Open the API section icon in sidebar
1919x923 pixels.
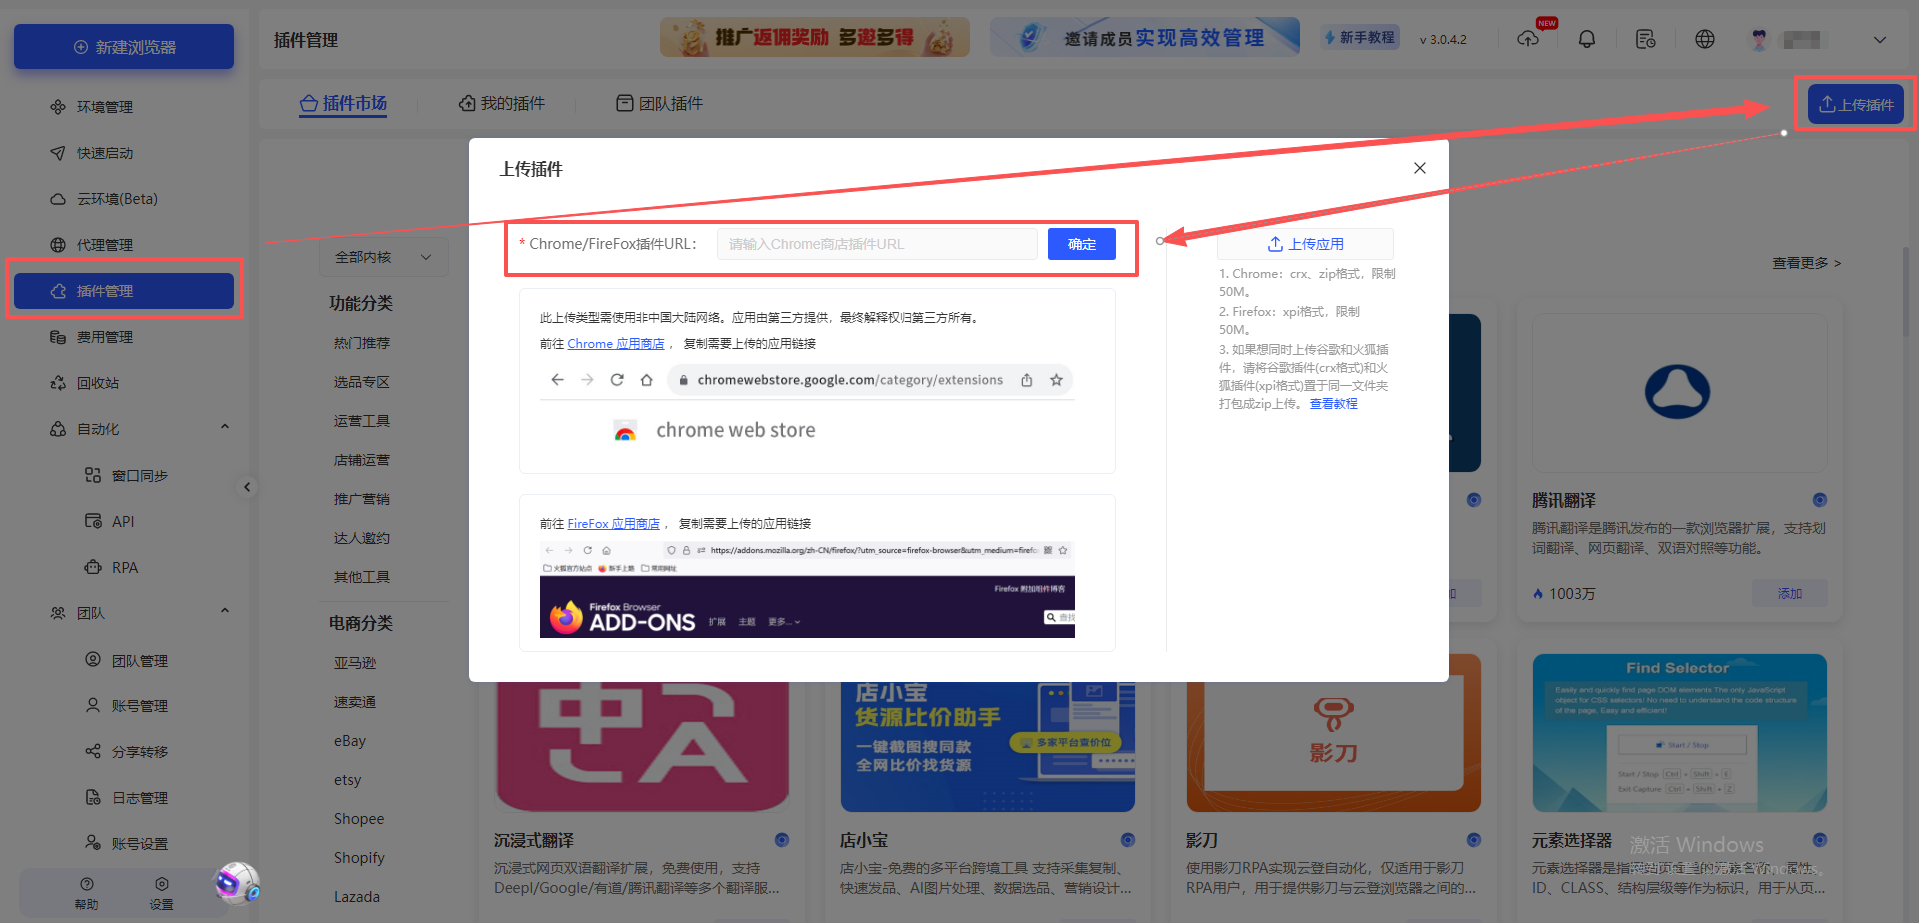tap(93, 521)
